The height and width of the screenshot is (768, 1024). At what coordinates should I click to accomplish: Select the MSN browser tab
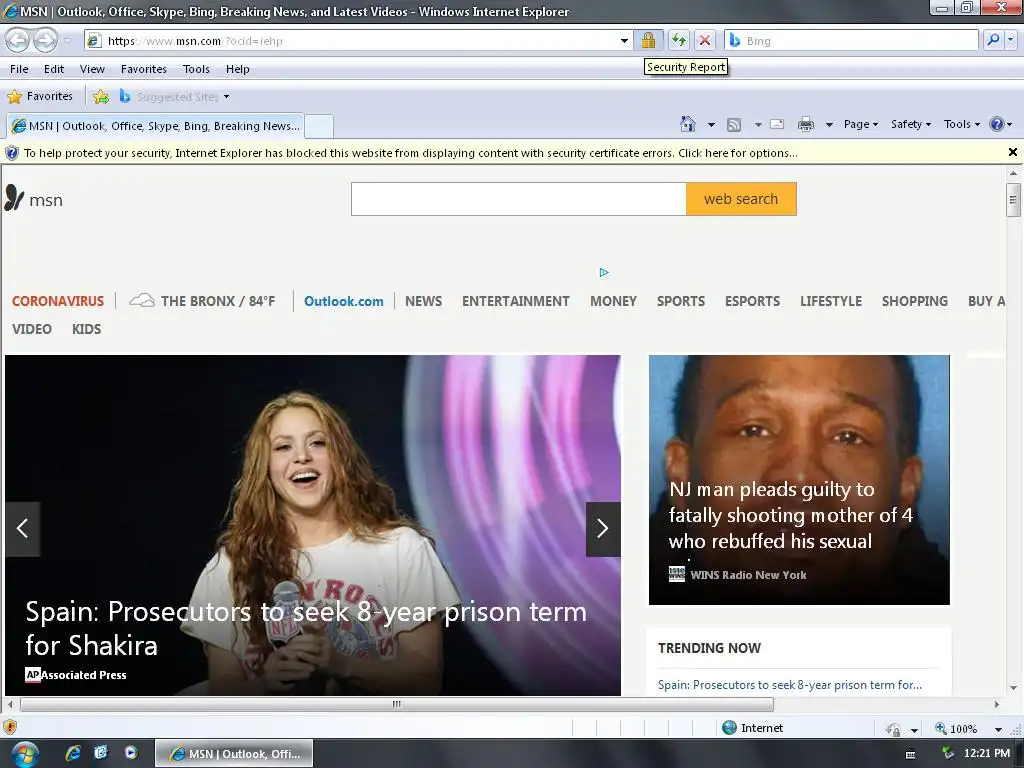pyautogui.click(x=155, y=126)
